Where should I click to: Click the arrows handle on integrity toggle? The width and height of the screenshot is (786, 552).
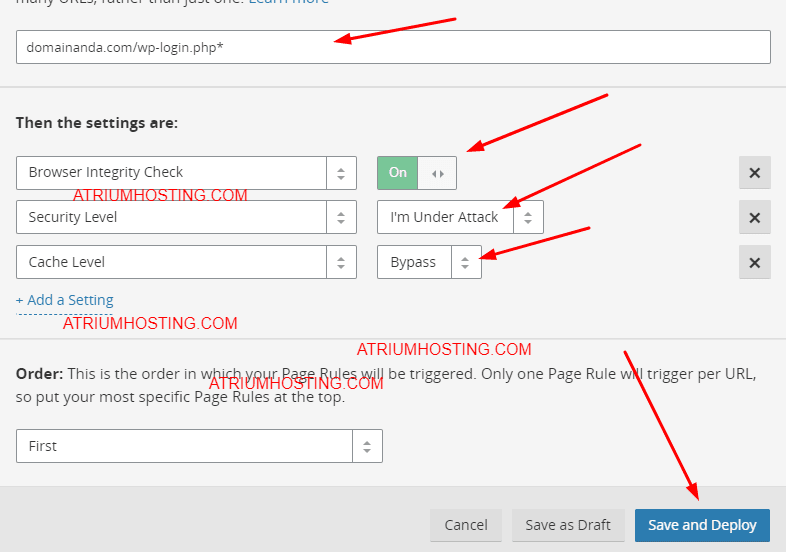[x=437, y=173]
